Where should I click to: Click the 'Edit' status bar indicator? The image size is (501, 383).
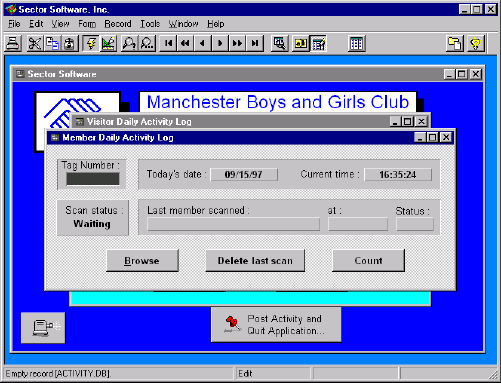pos(245,374)
